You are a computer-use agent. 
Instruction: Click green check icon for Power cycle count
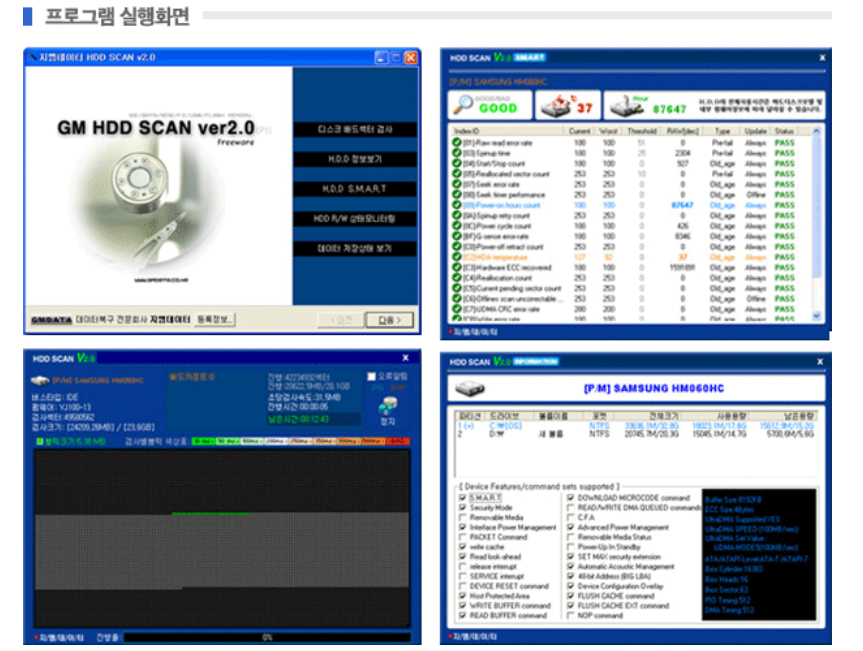pyautogui.click(x=457, y=226)
